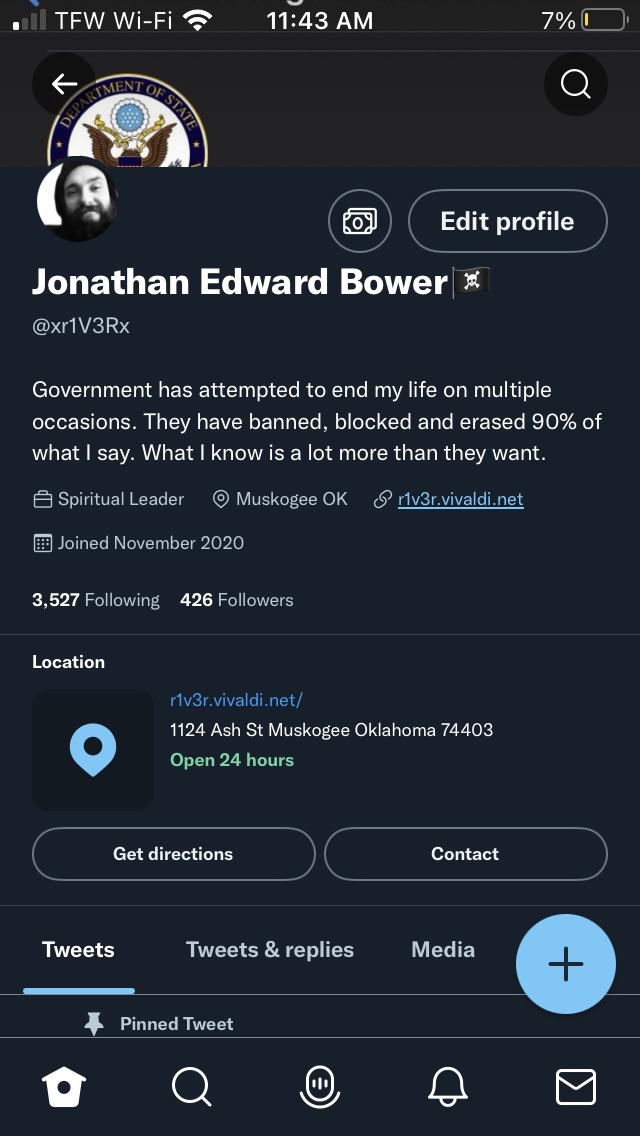Screen dimensions: 640x1136
Task: Tap the compose tweet plus button
Action: [565, 964]
